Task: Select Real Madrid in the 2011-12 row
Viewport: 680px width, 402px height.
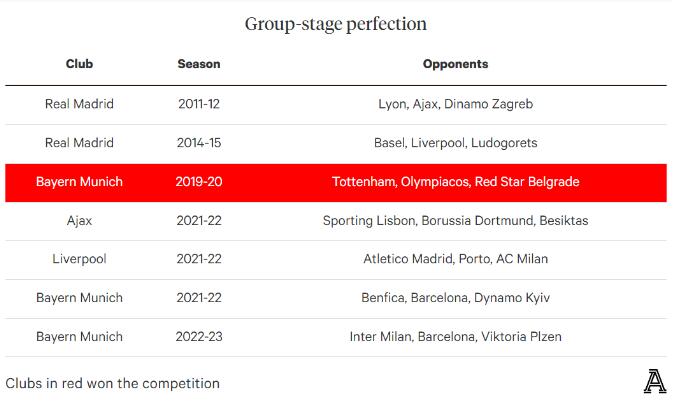Action: [79, 104]
